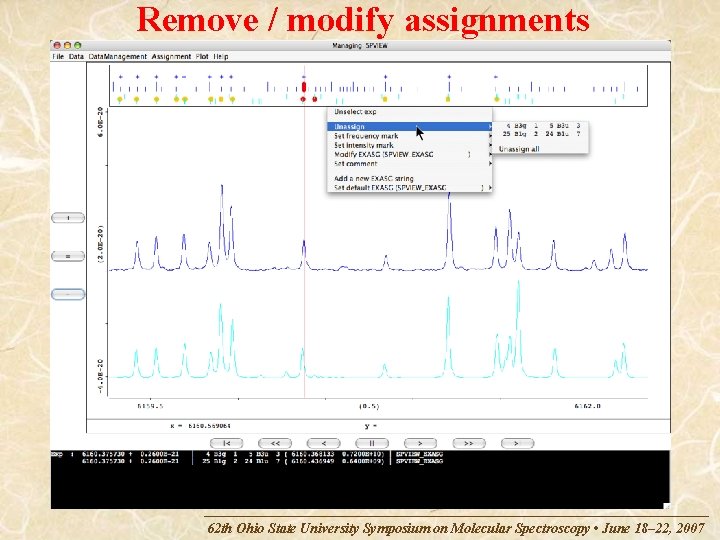Viewport: 720px width, 540px height.
Task: Expand the 'Modify EXASG' submenu
Action: tap(409, 154)
